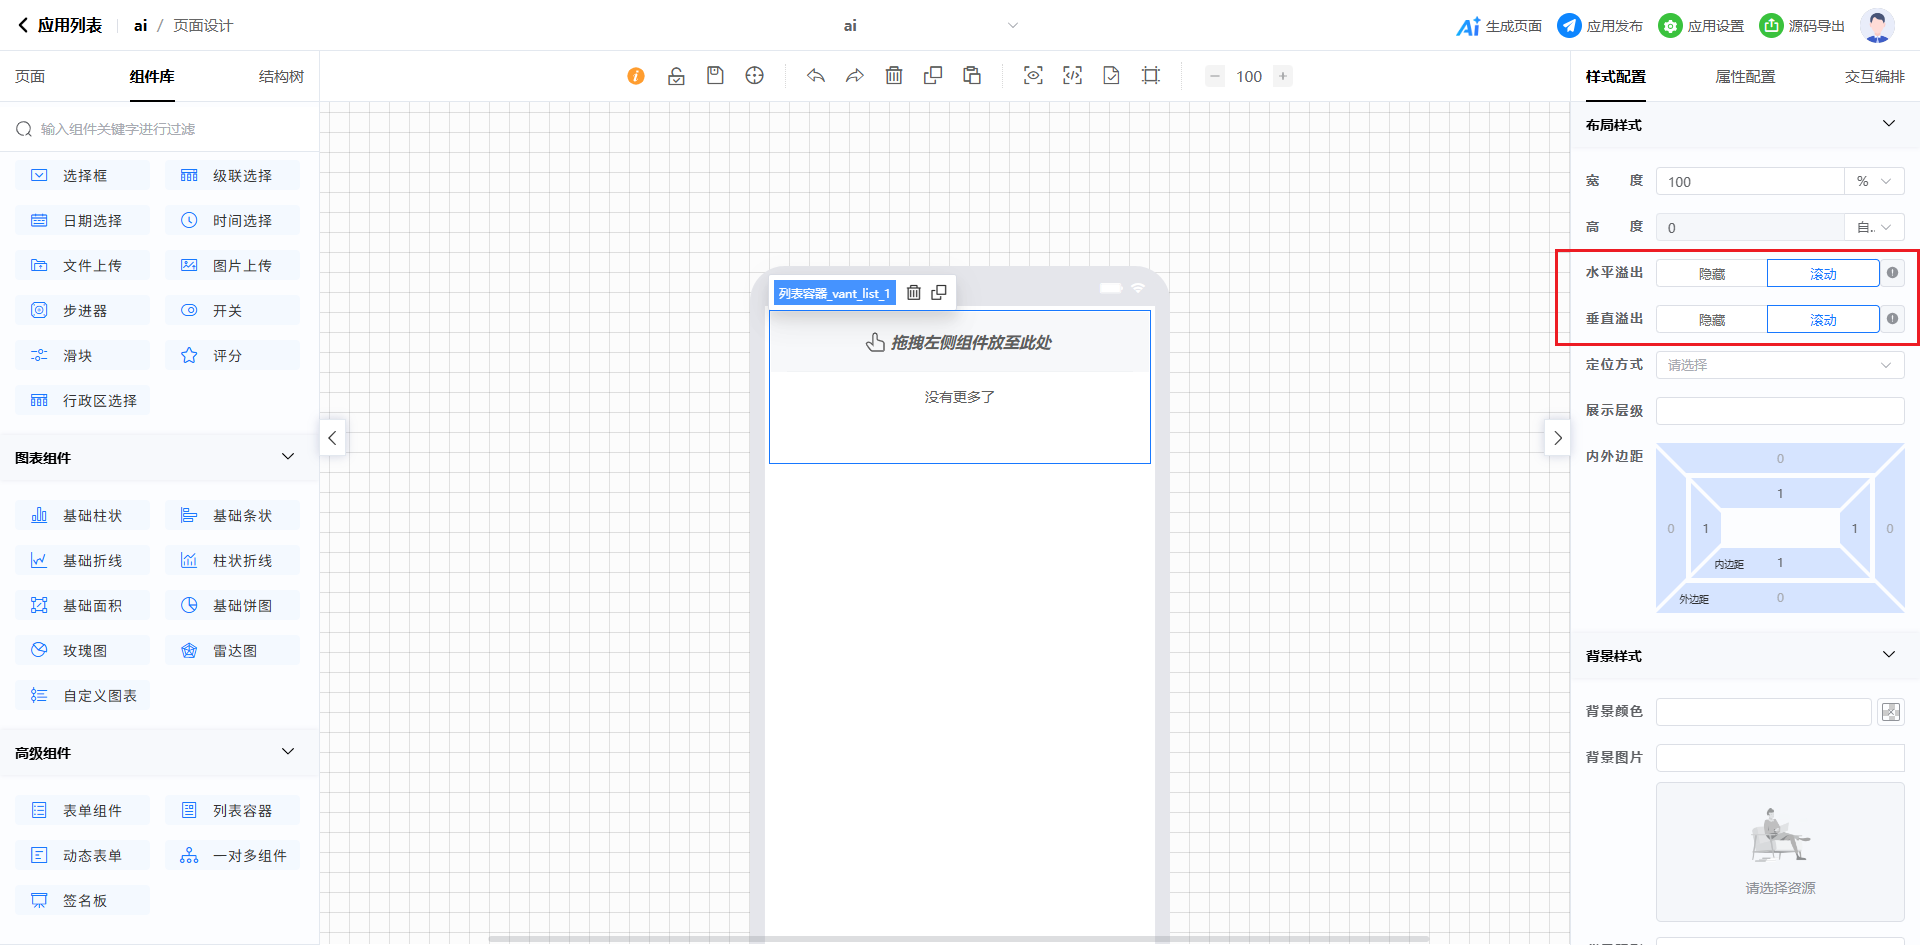Screen dimensions: 1920x945
Task: Set horizontal overflow to 隐藏
Action: click(x=1711, y=274)
